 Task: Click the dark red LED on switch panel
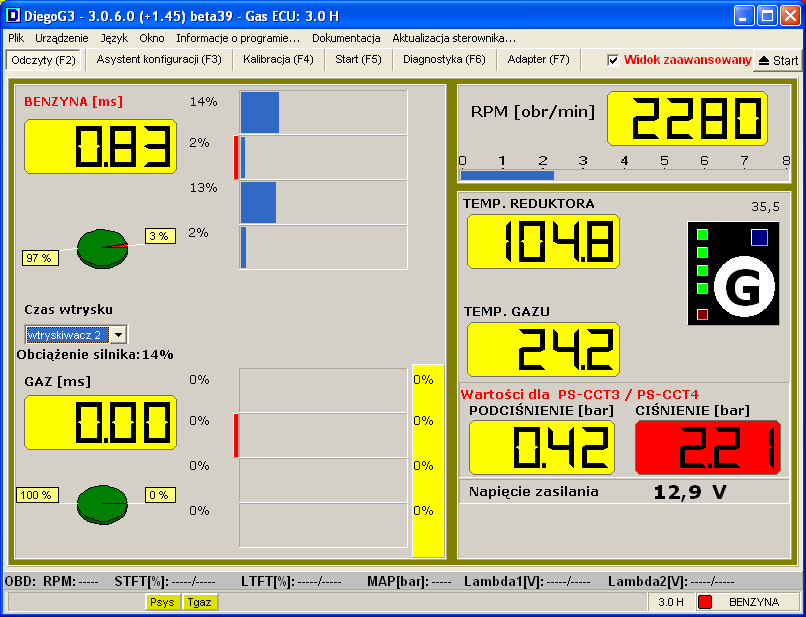tap(702, 314)
